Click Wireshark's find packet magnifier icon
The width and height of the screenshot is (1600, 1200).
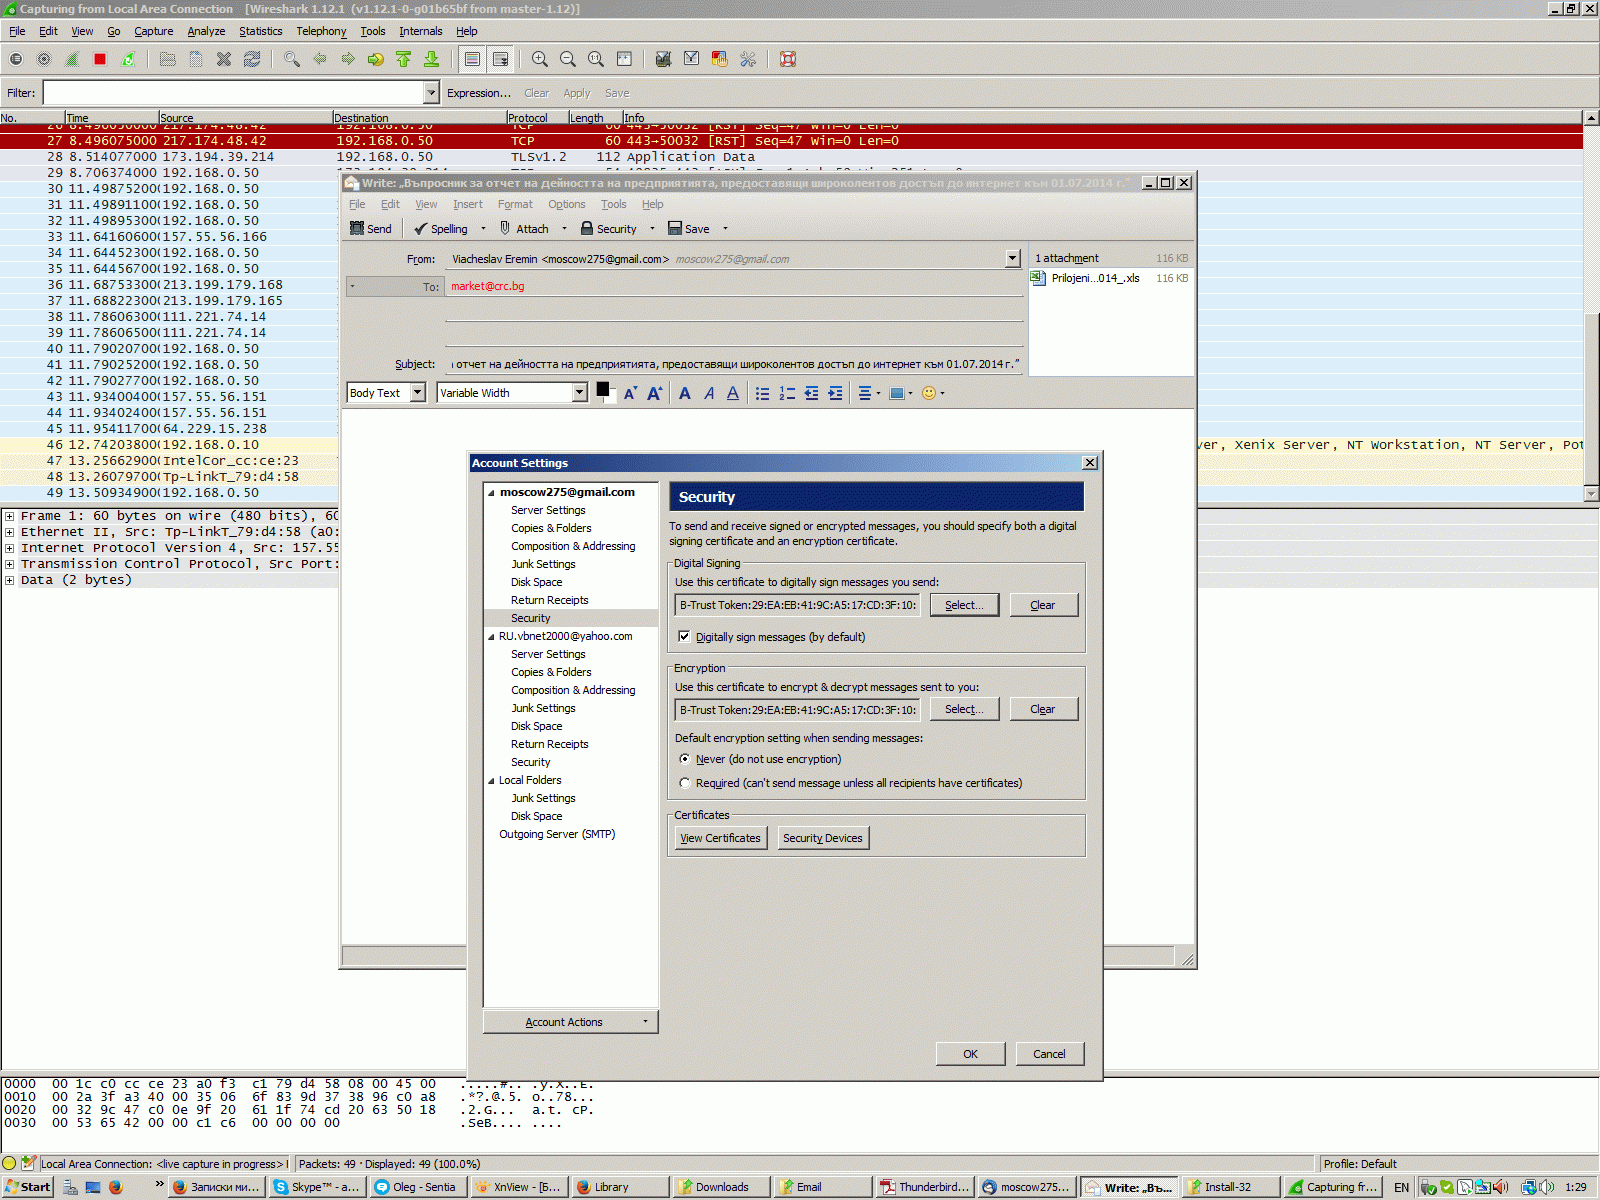(292, 59)
